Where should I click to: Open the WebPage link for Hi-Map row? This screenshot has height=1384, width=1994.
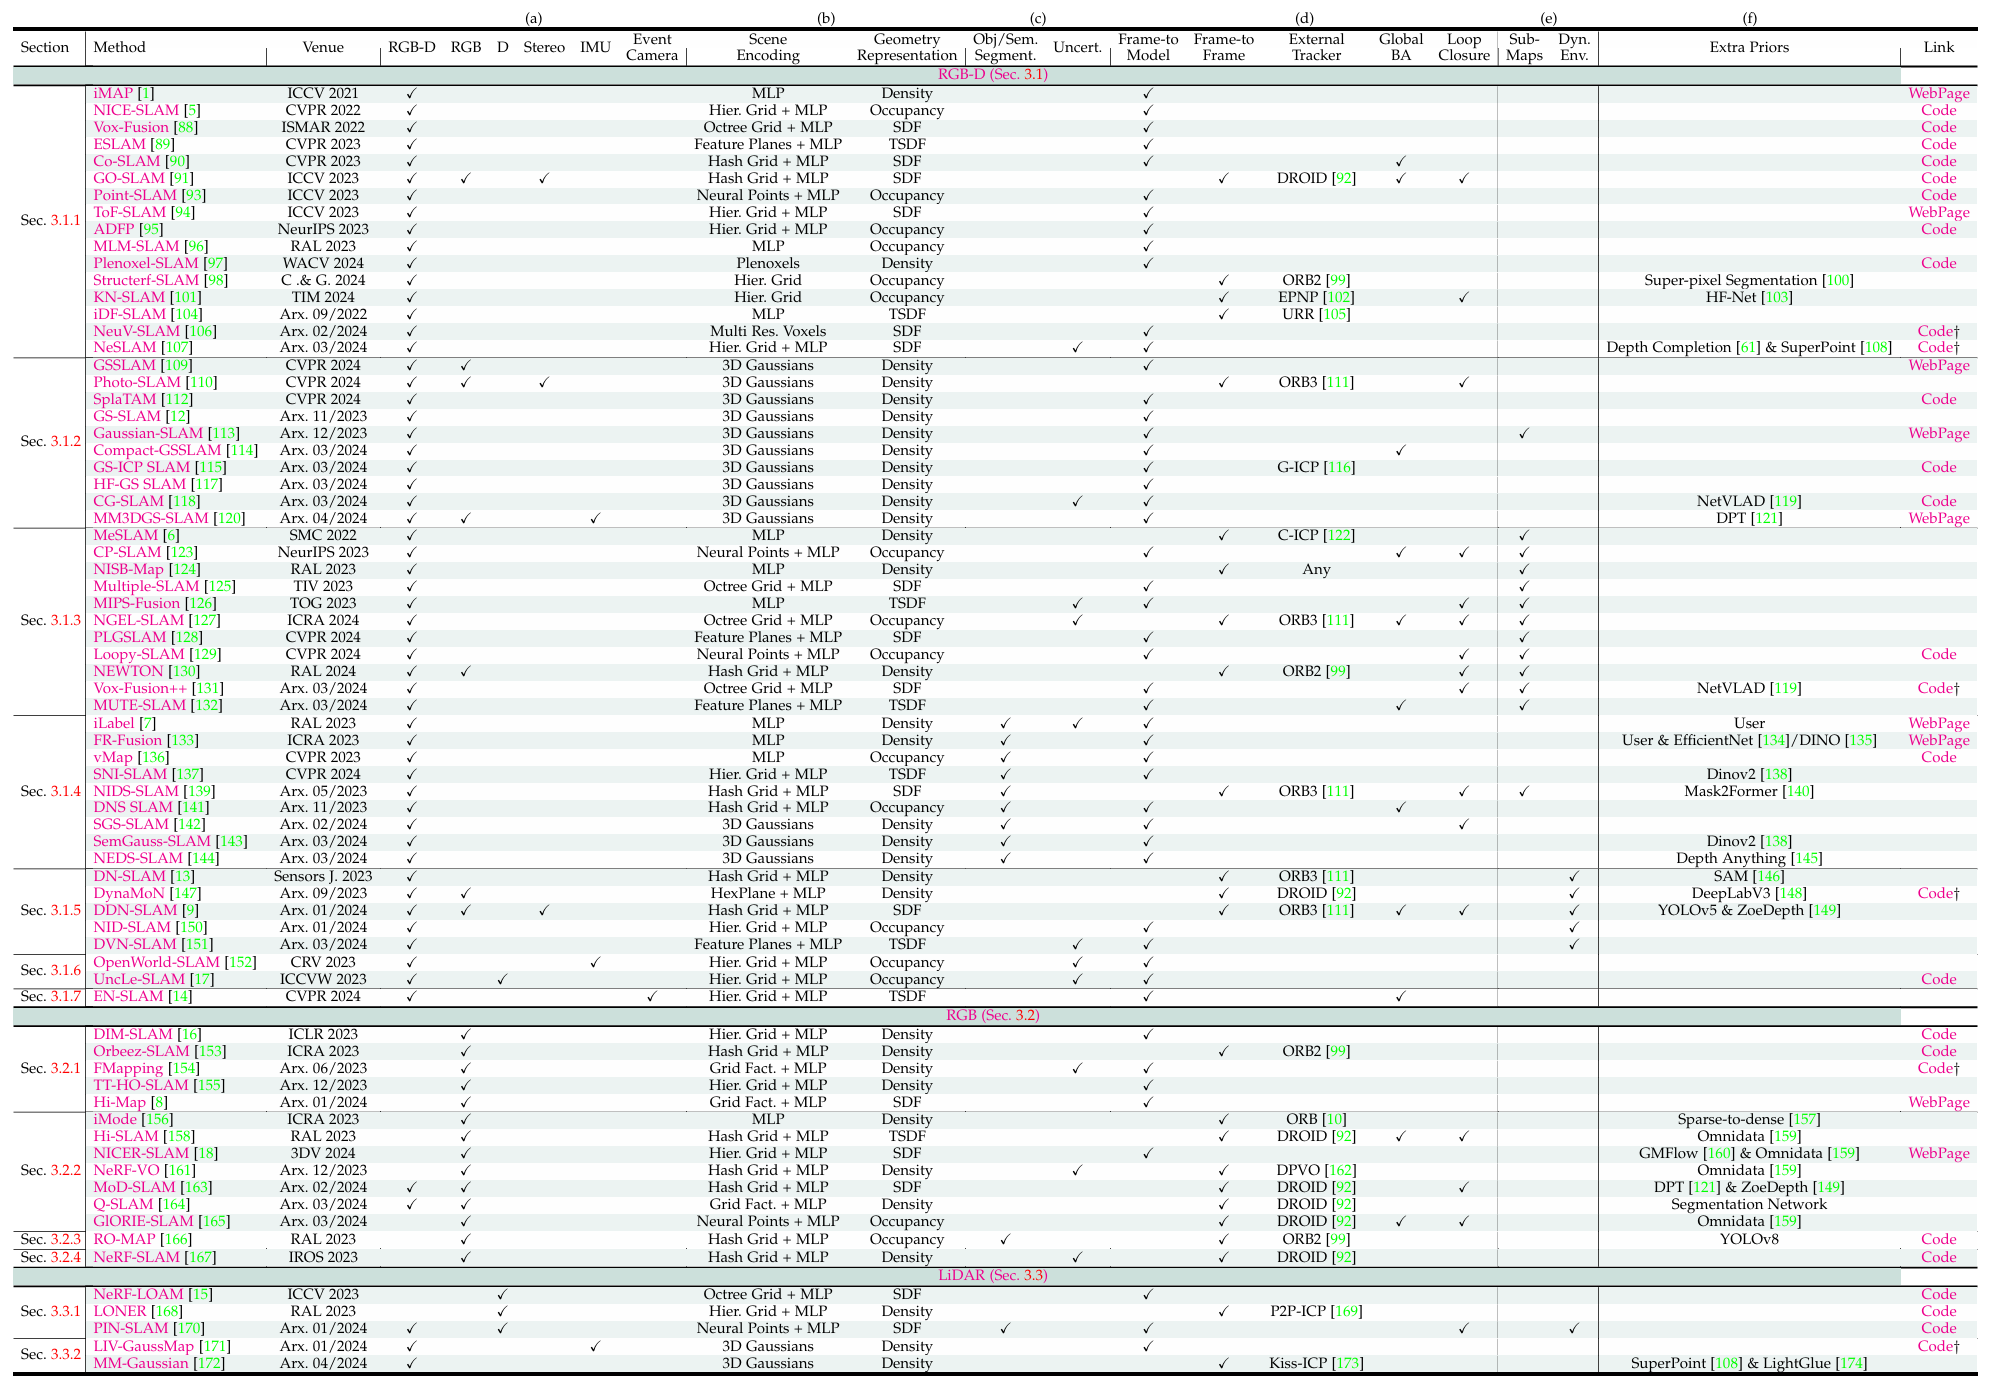coord(1938,1102)
